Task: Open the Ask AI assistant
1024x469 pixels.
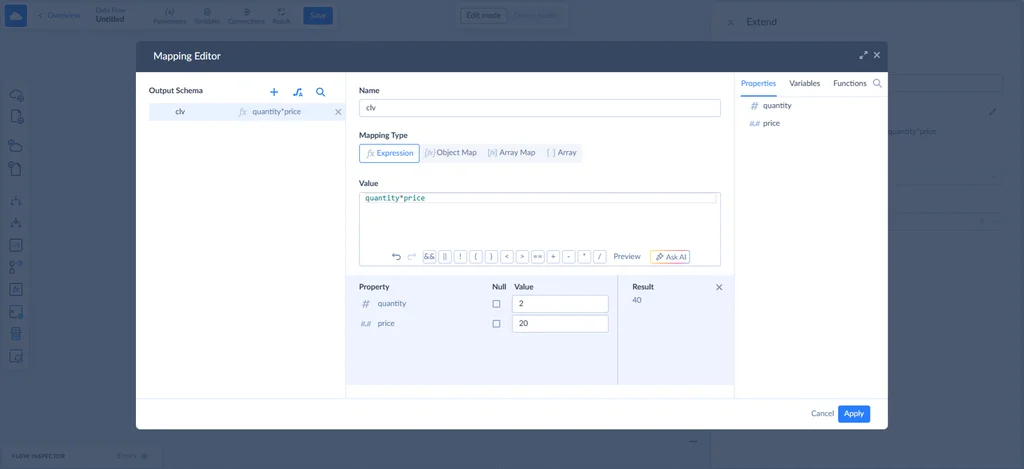Action: 670,257
